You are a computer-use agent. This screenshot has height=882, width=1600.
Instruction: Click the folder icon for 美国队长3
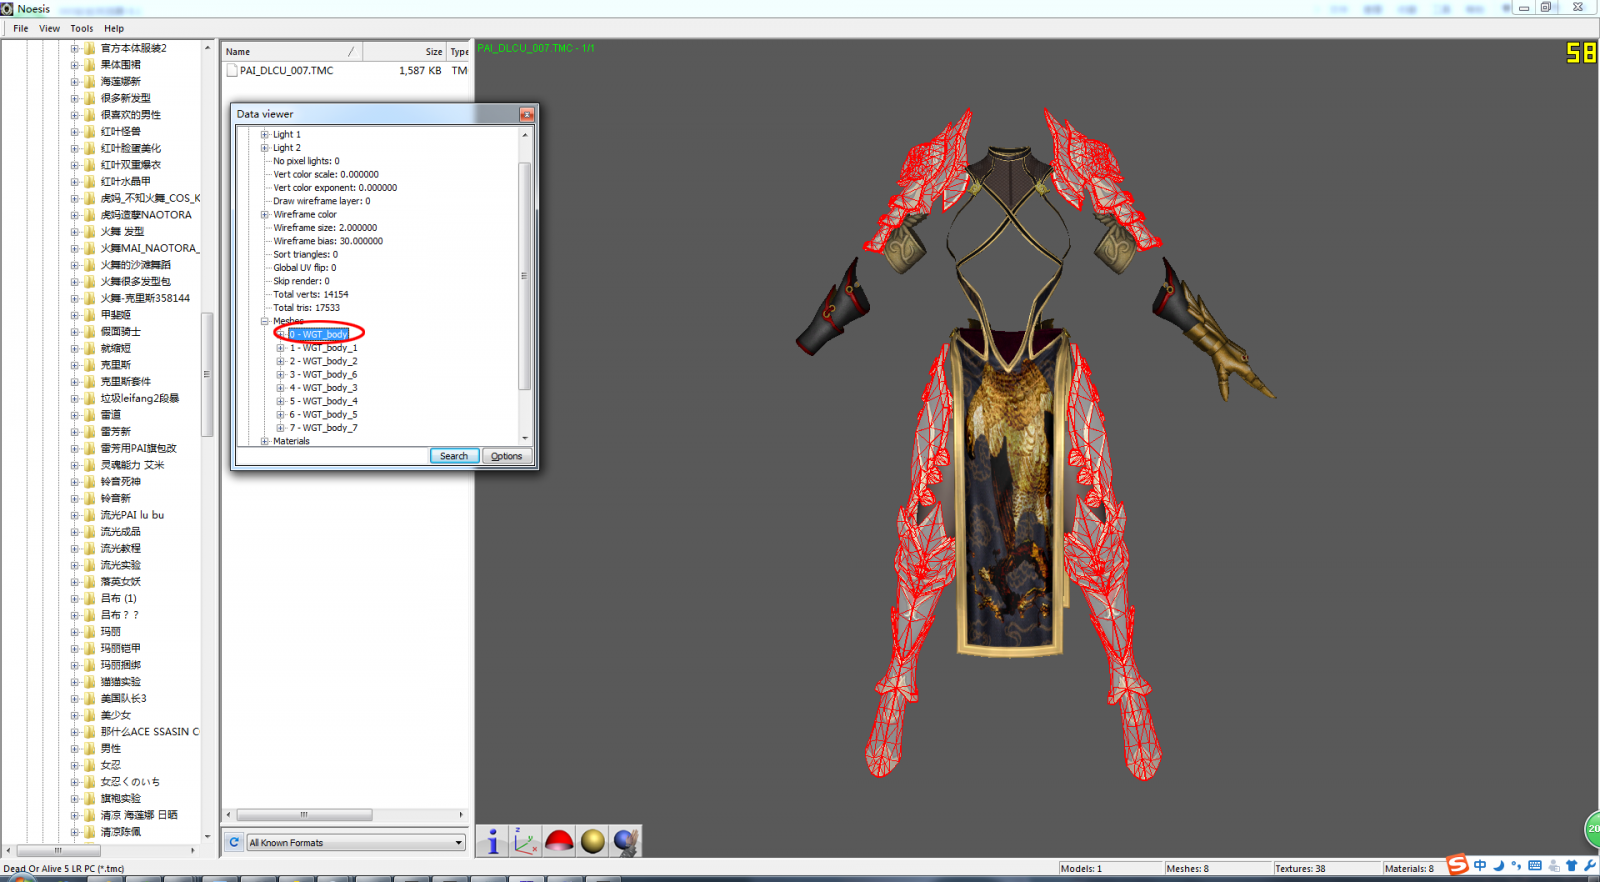tap(90, 699)
